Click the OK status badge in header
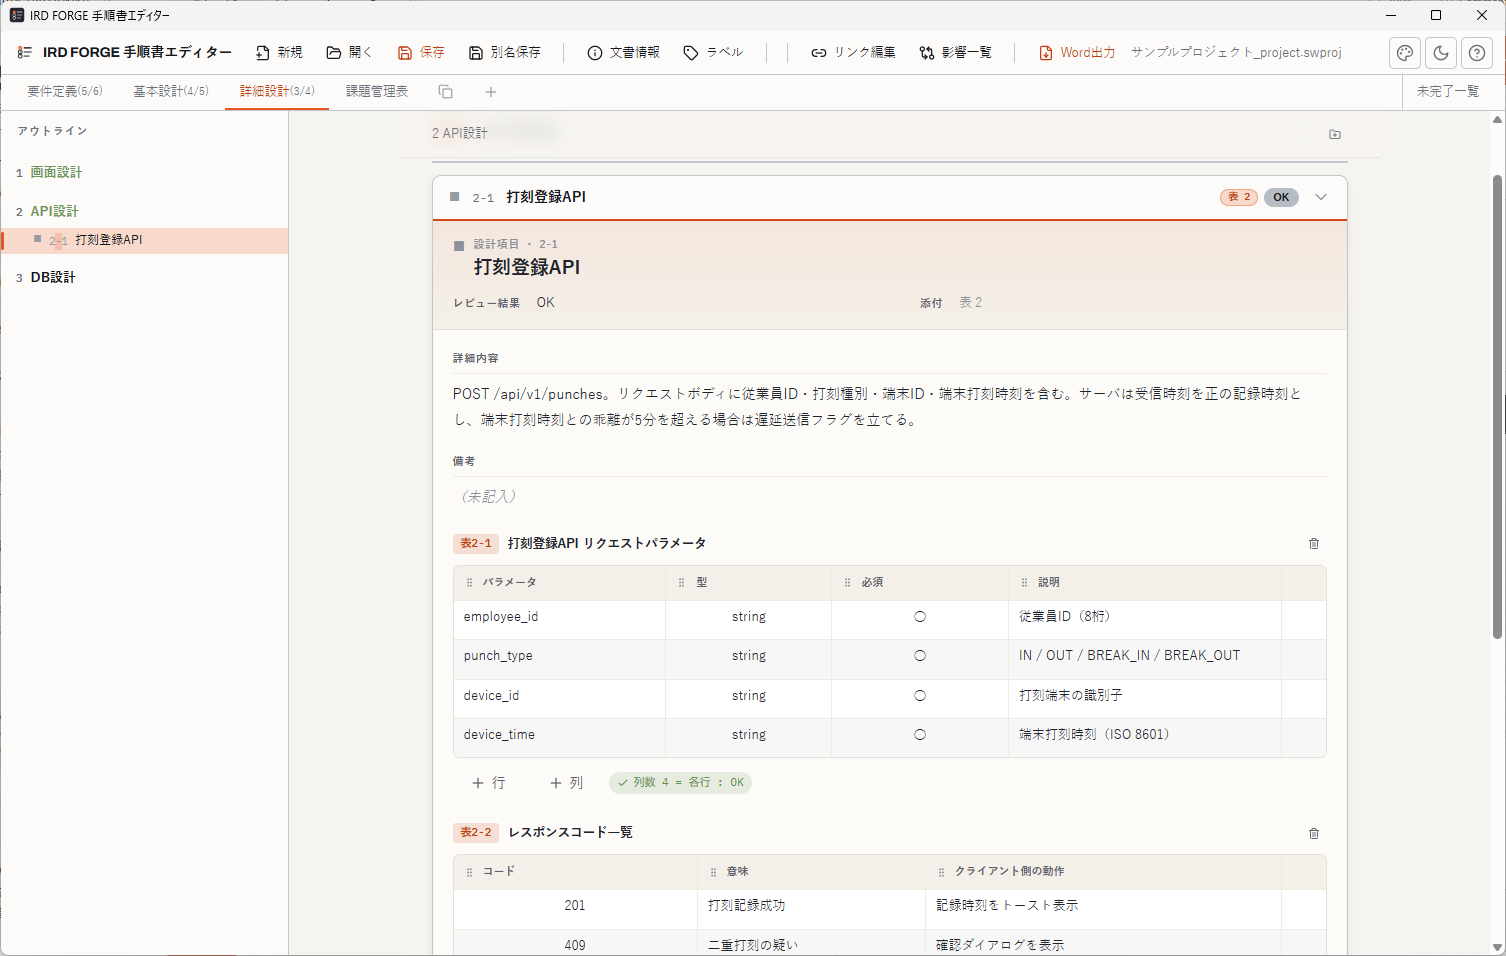The height and width of the screenshot is (956, 1506). click(x=1281, y=197)
